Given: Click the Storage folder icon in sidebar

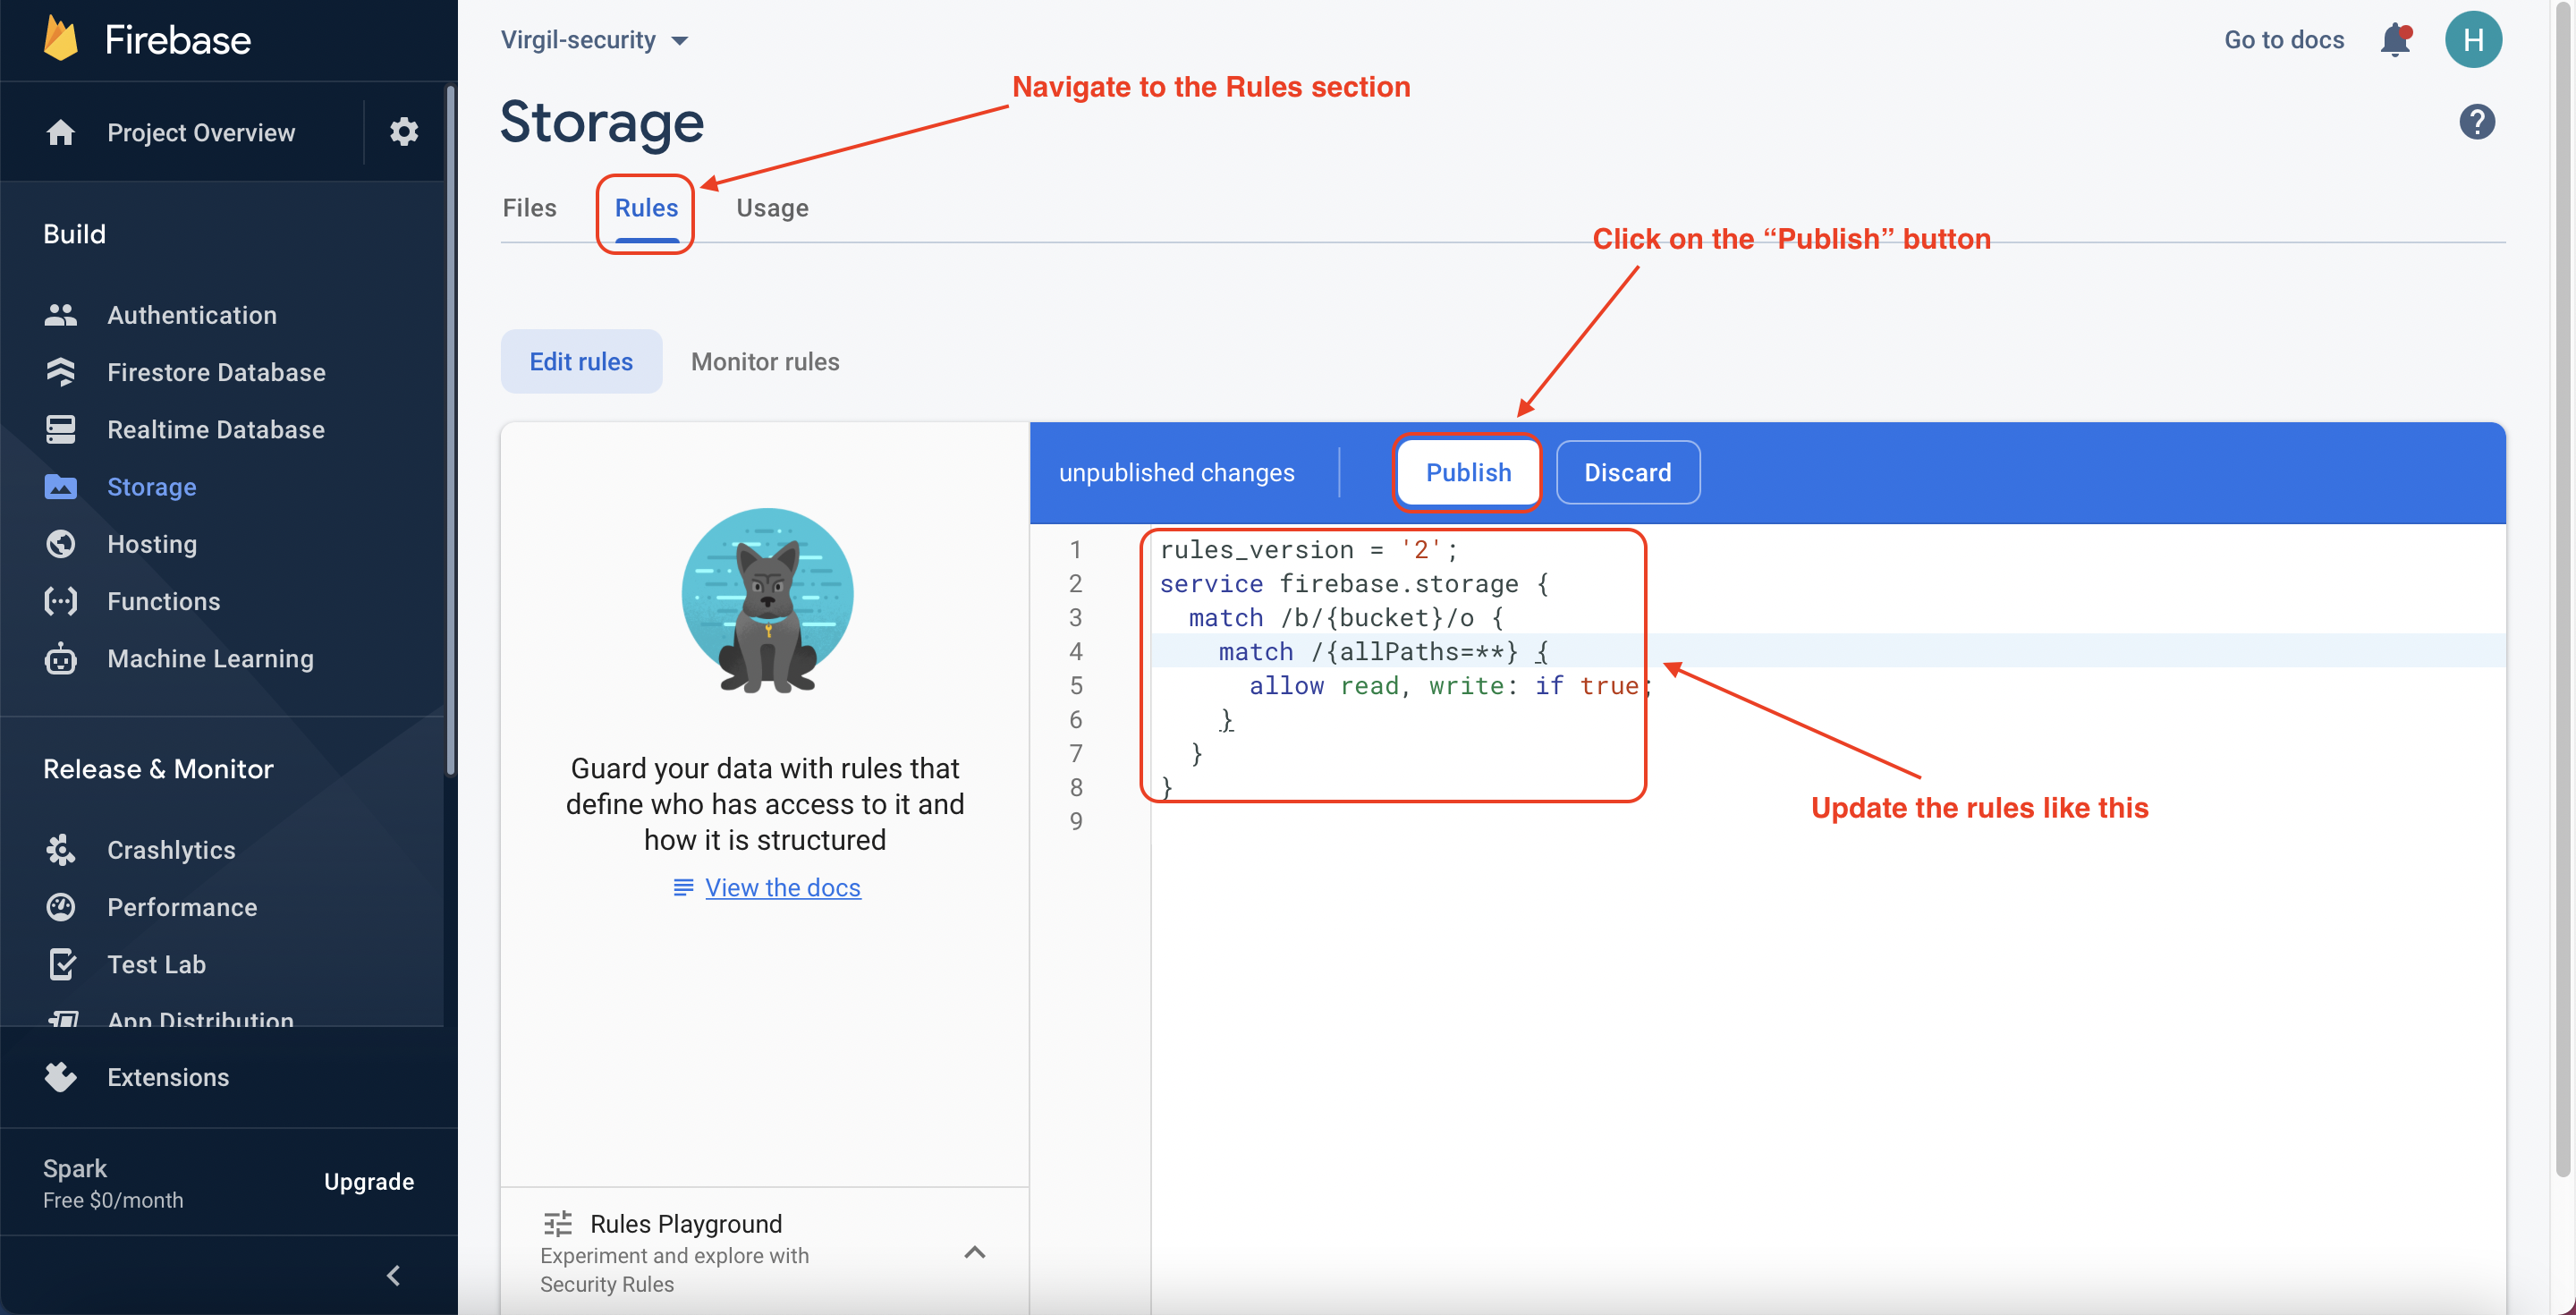Looking at the screenshot, I should [61, 487].
